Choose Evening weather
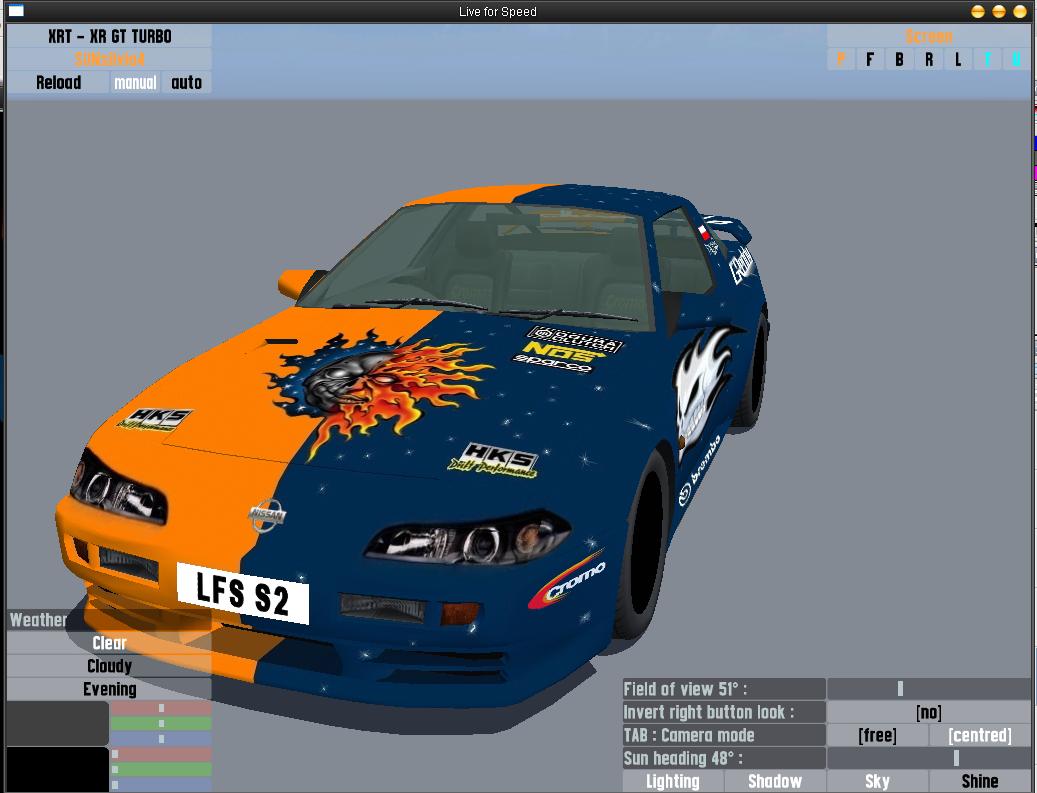1037x793 pixels. coord(110,689)
